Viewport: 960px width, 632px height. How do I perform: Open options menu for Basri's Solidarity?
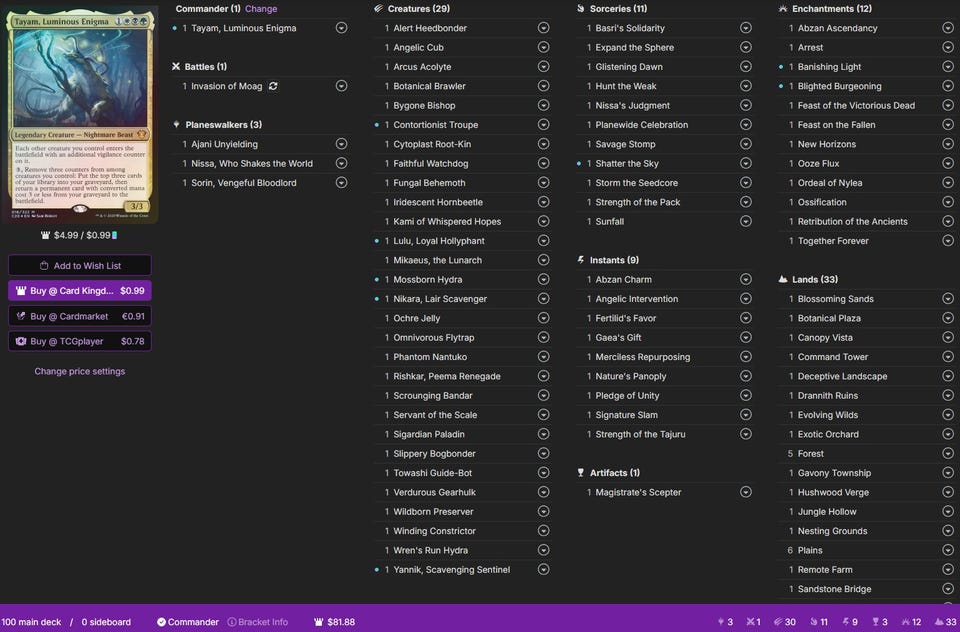point(745,28)
